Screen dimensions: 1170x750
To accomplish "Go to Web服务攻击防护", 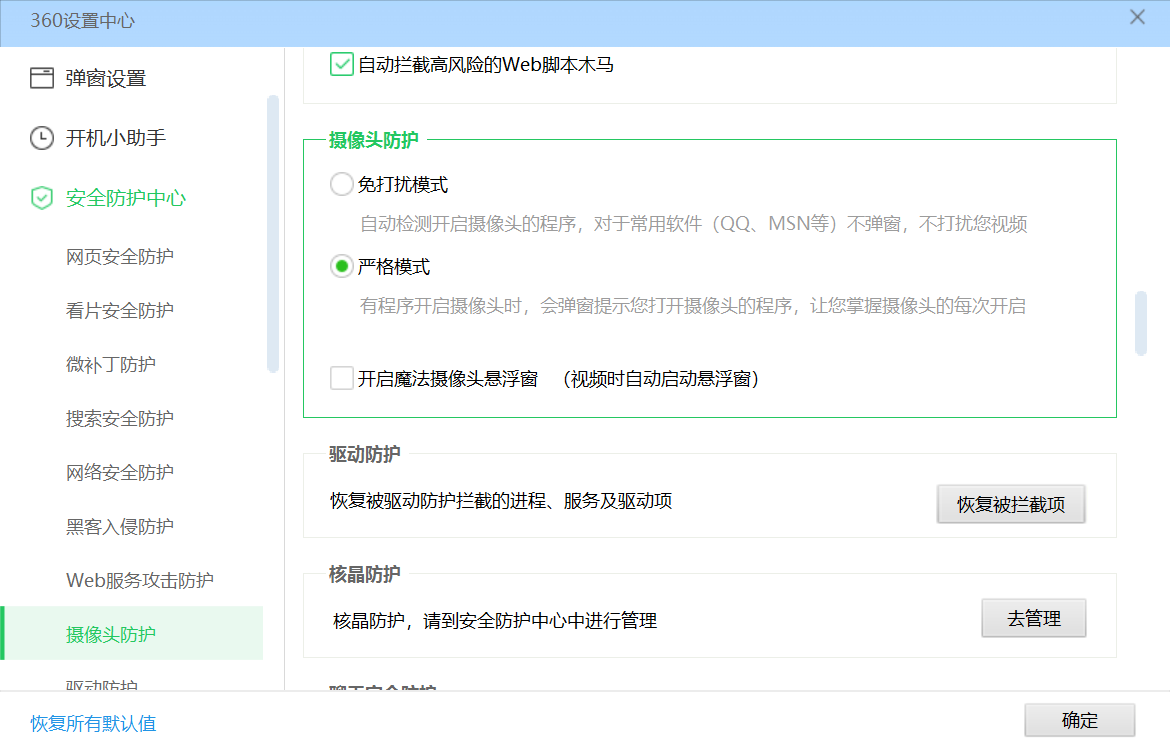I will [140, 580].
